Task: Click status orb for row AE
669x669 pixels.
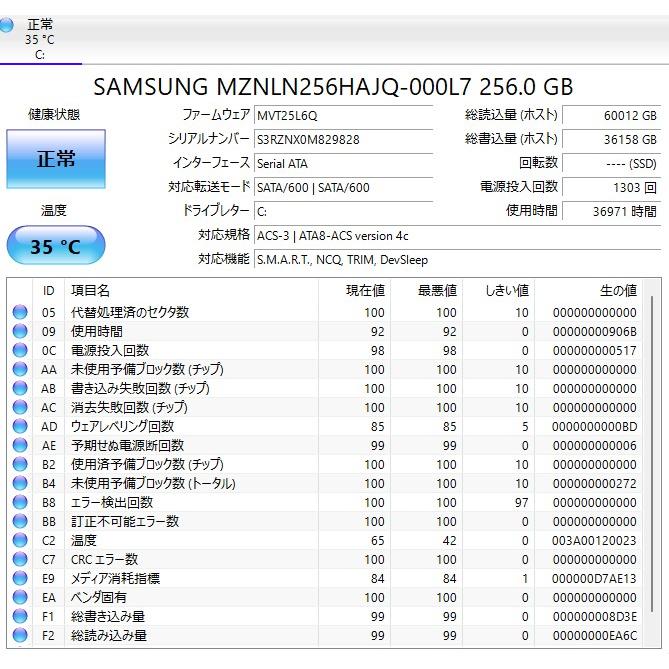Action: [20, 445]
